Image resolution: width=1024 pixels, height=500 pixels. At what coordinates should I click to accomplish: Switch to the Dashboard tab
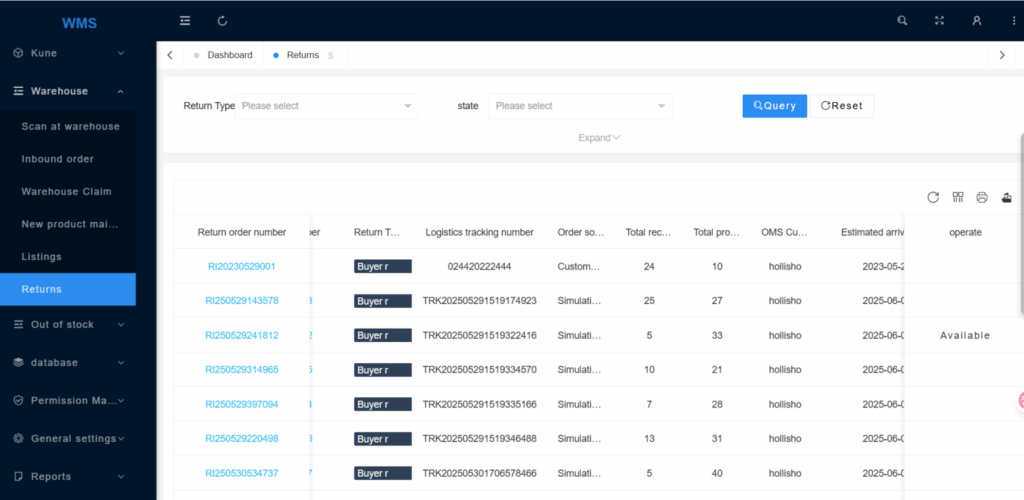(x=229, y=55)
